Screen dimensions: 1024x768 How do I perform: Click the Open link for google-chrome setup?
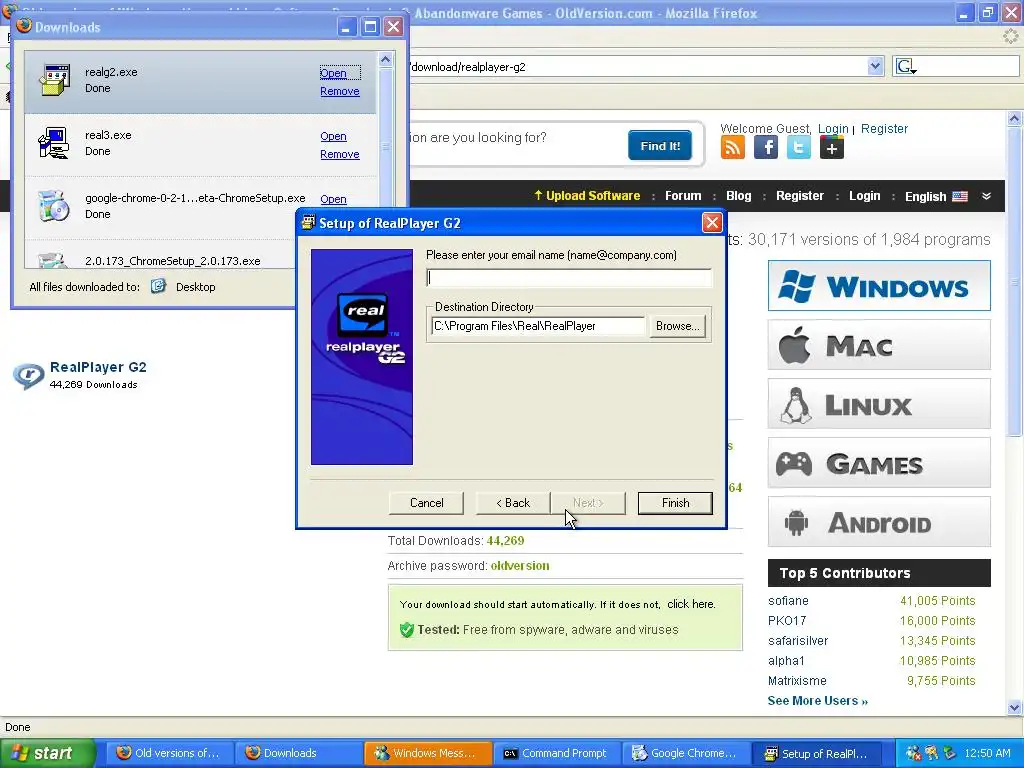333,199
